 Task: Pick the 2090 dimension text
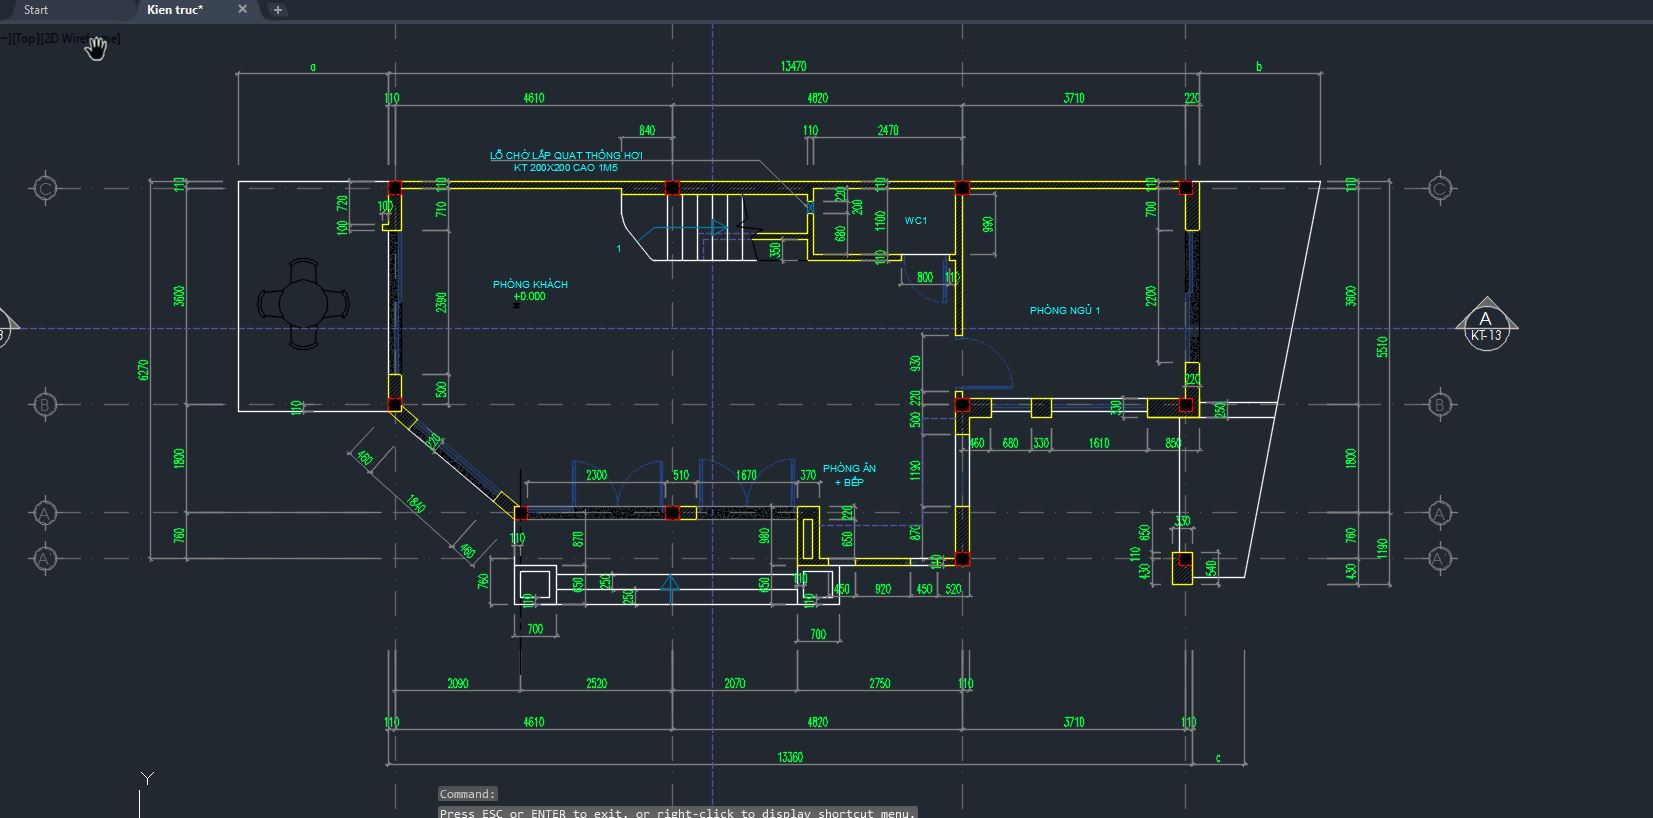[457, 683]
